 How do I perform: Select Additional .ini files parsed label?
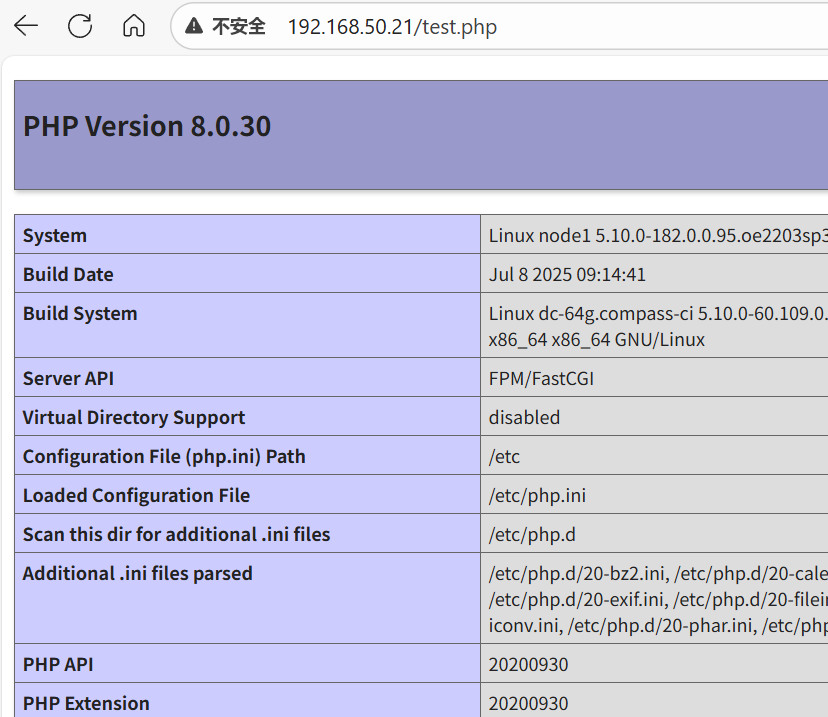pos(138,573)
